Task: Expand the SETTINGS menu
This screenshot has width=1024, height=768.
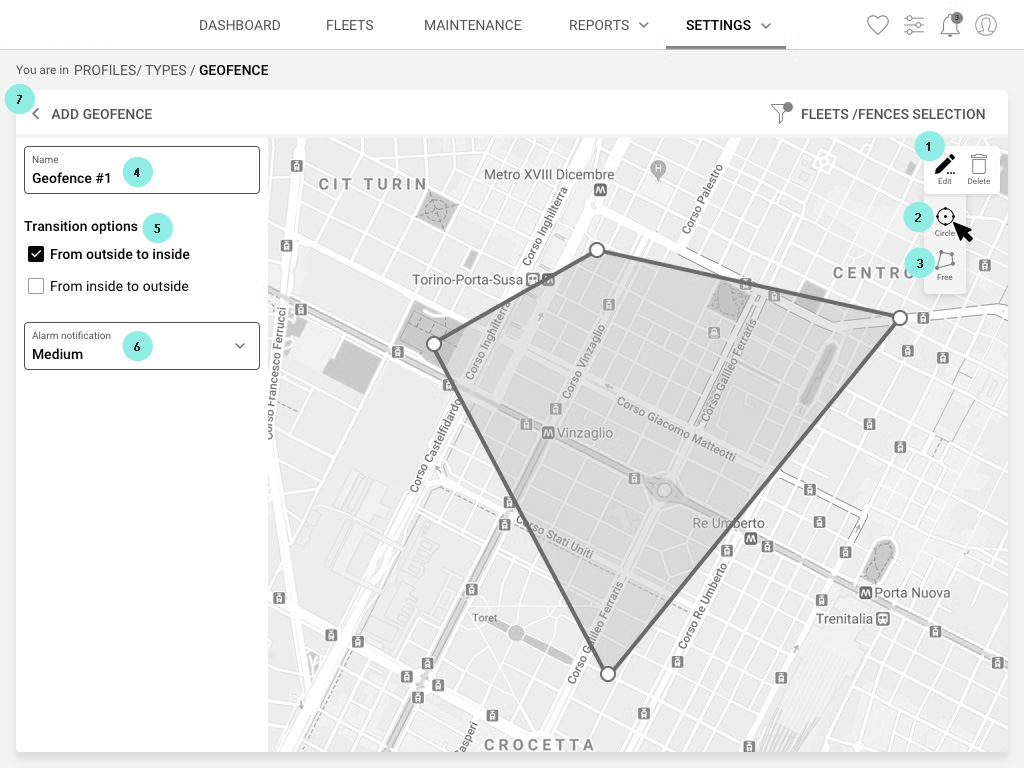Action: (728, 25)
